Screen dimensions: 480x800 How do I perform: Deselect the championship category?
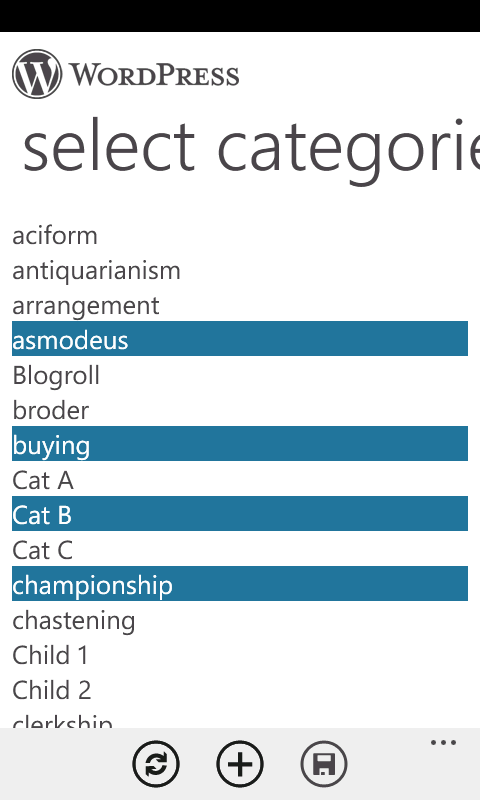pos(240,584)
